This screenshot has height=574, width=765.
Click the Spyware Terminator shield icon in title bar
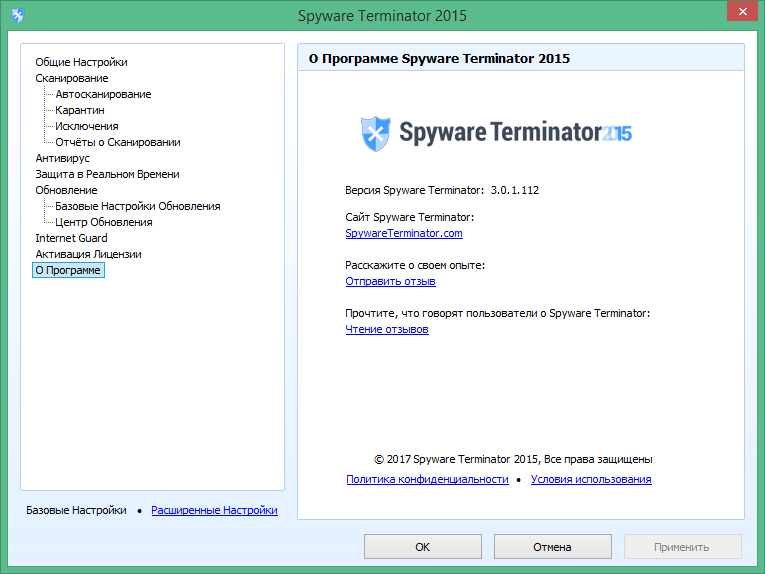[18, 15]
